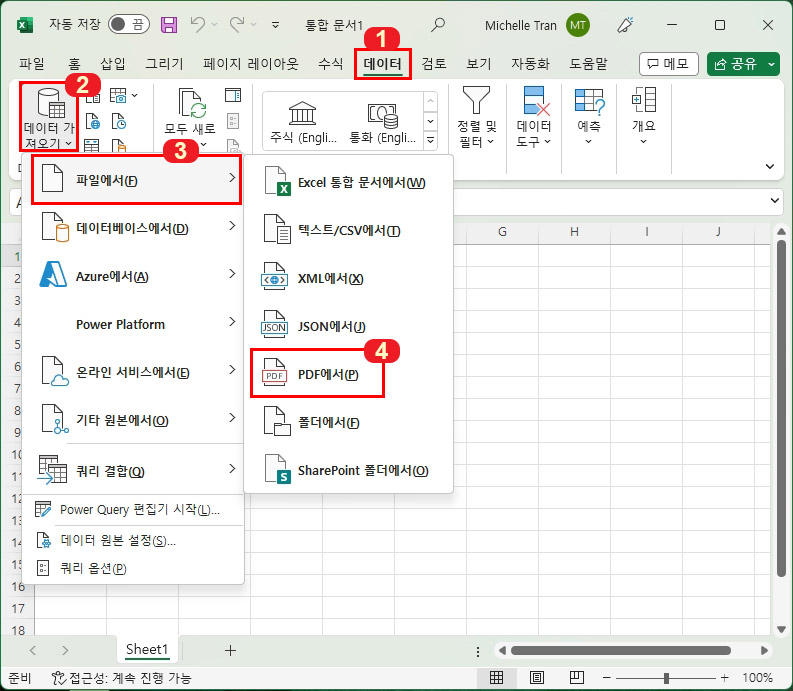Open the 정렬 및 필터 dropdown

tap(476, 117)
